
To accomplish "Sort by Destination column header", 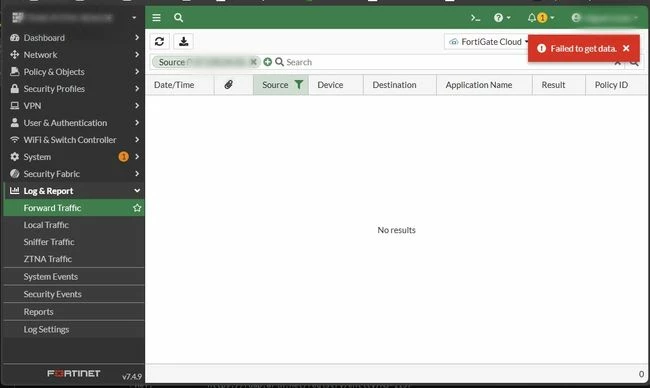I will (x=400, y=85).
